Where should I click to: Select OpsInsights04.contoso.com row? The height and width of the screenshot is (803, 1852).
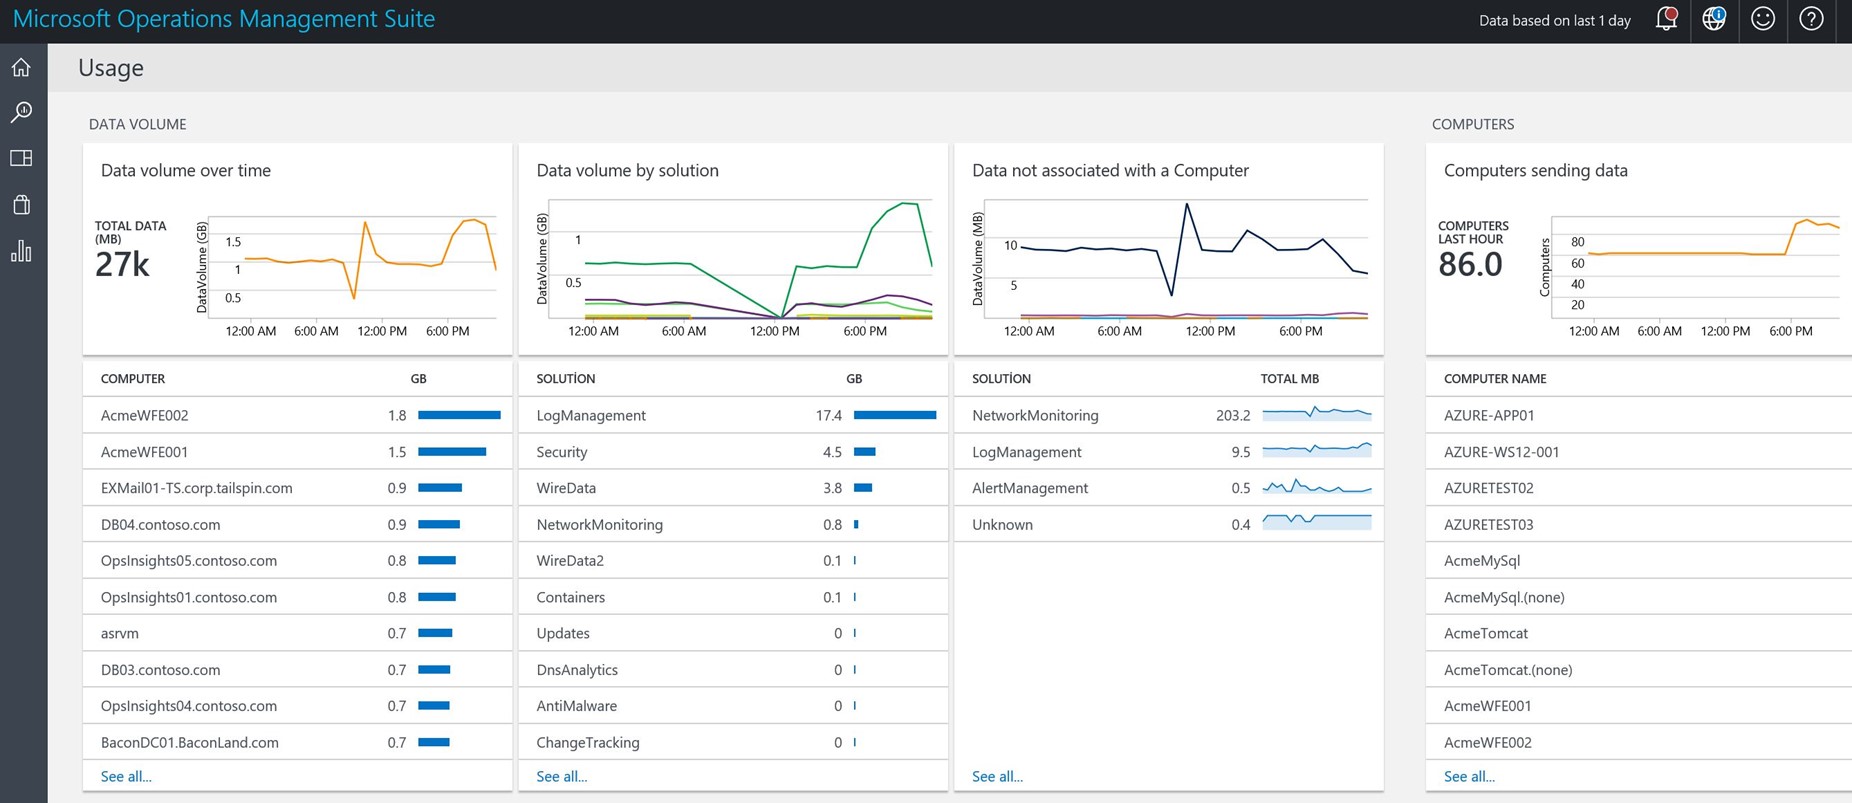[x=297, y=706]
